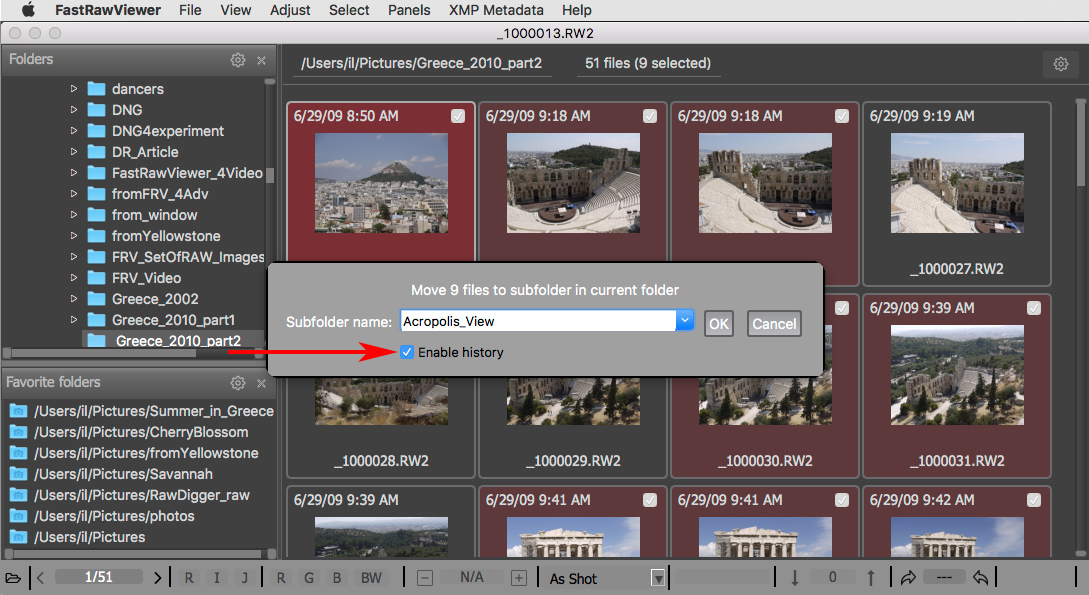Expand the dancers folder tree arrow
The height and width of the screenshot is (595, 1089).
point(74,89)
